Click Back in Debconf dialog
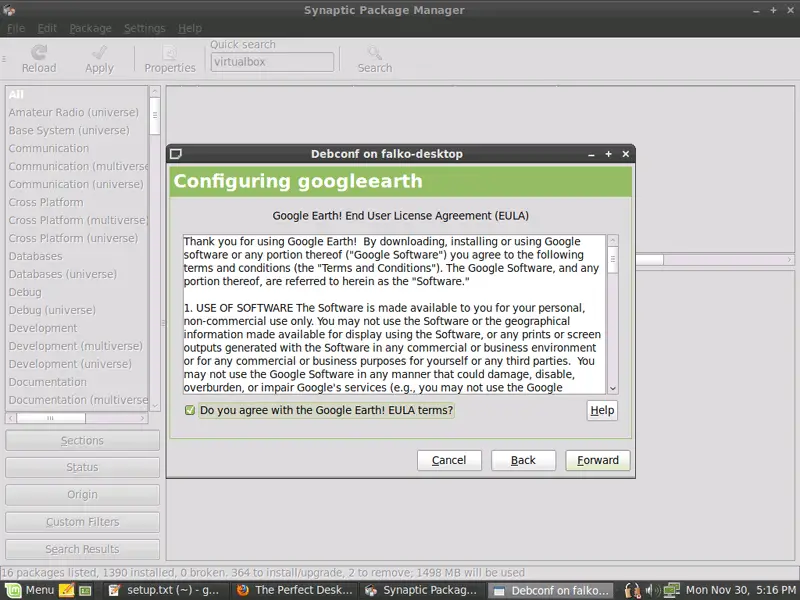Screen dimensions: 800x600 [523, 460]
